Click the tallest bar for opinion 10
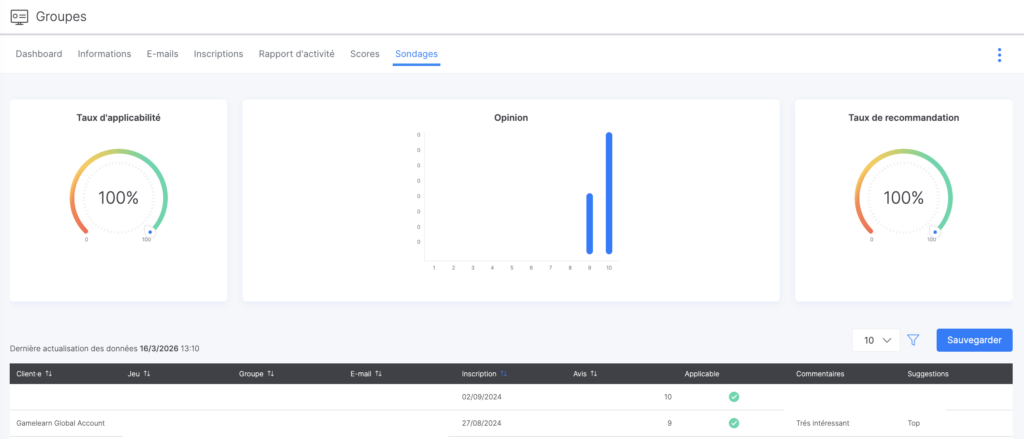Screen dimensions: 1024x439 (609, 193)
